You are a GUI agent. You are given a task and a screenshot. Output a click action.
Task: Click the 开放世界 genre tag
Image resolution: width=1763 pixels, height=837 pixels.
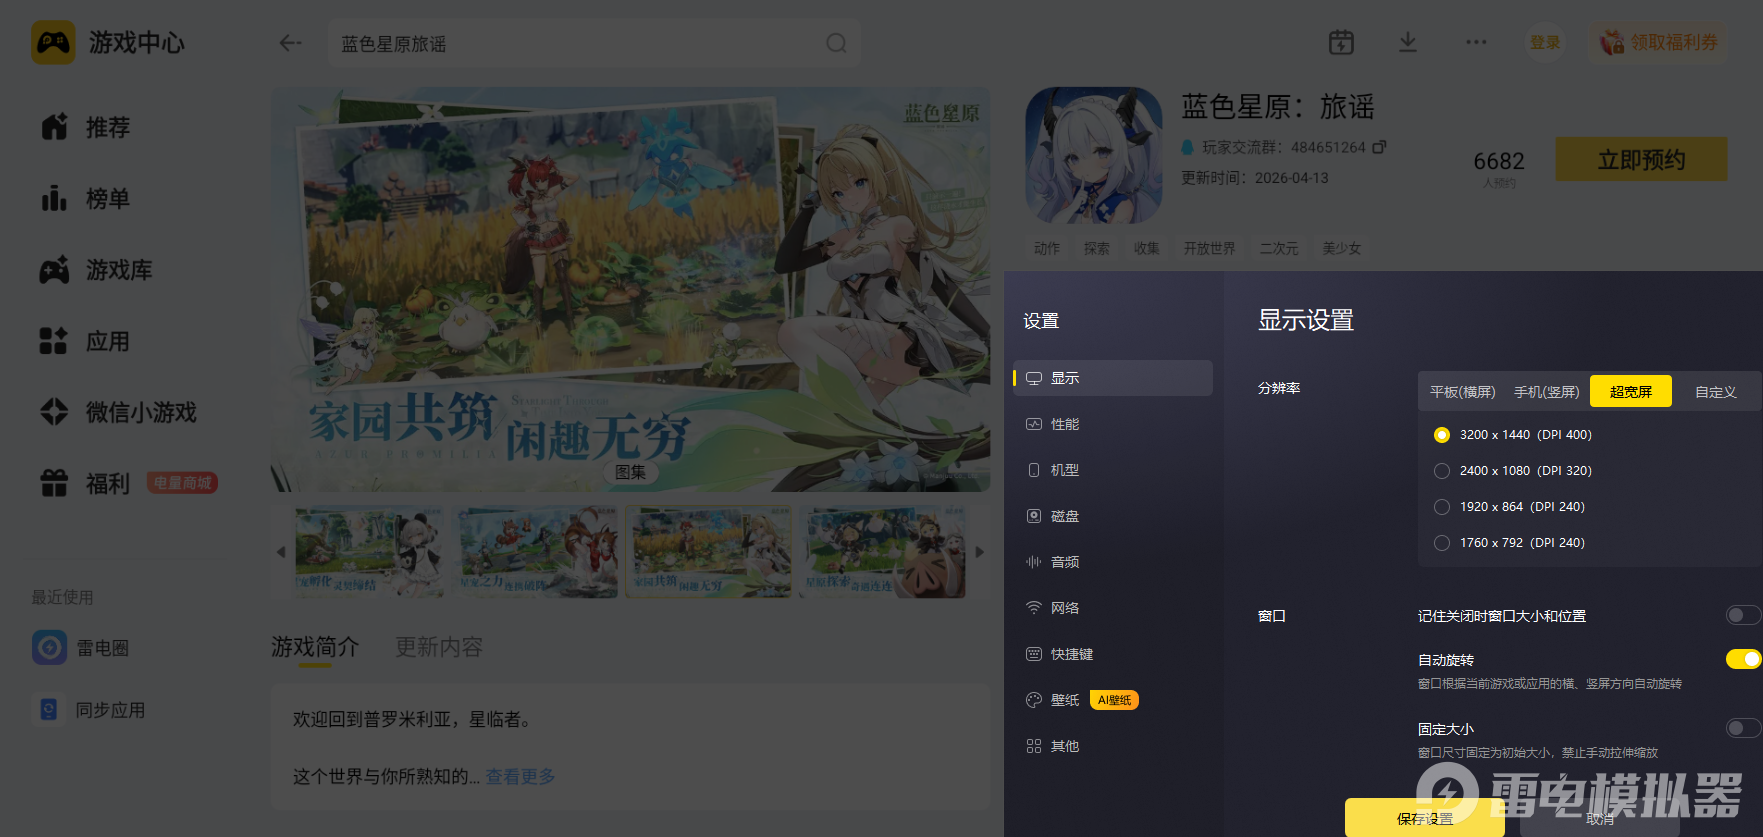click(x=1209, y=248)
